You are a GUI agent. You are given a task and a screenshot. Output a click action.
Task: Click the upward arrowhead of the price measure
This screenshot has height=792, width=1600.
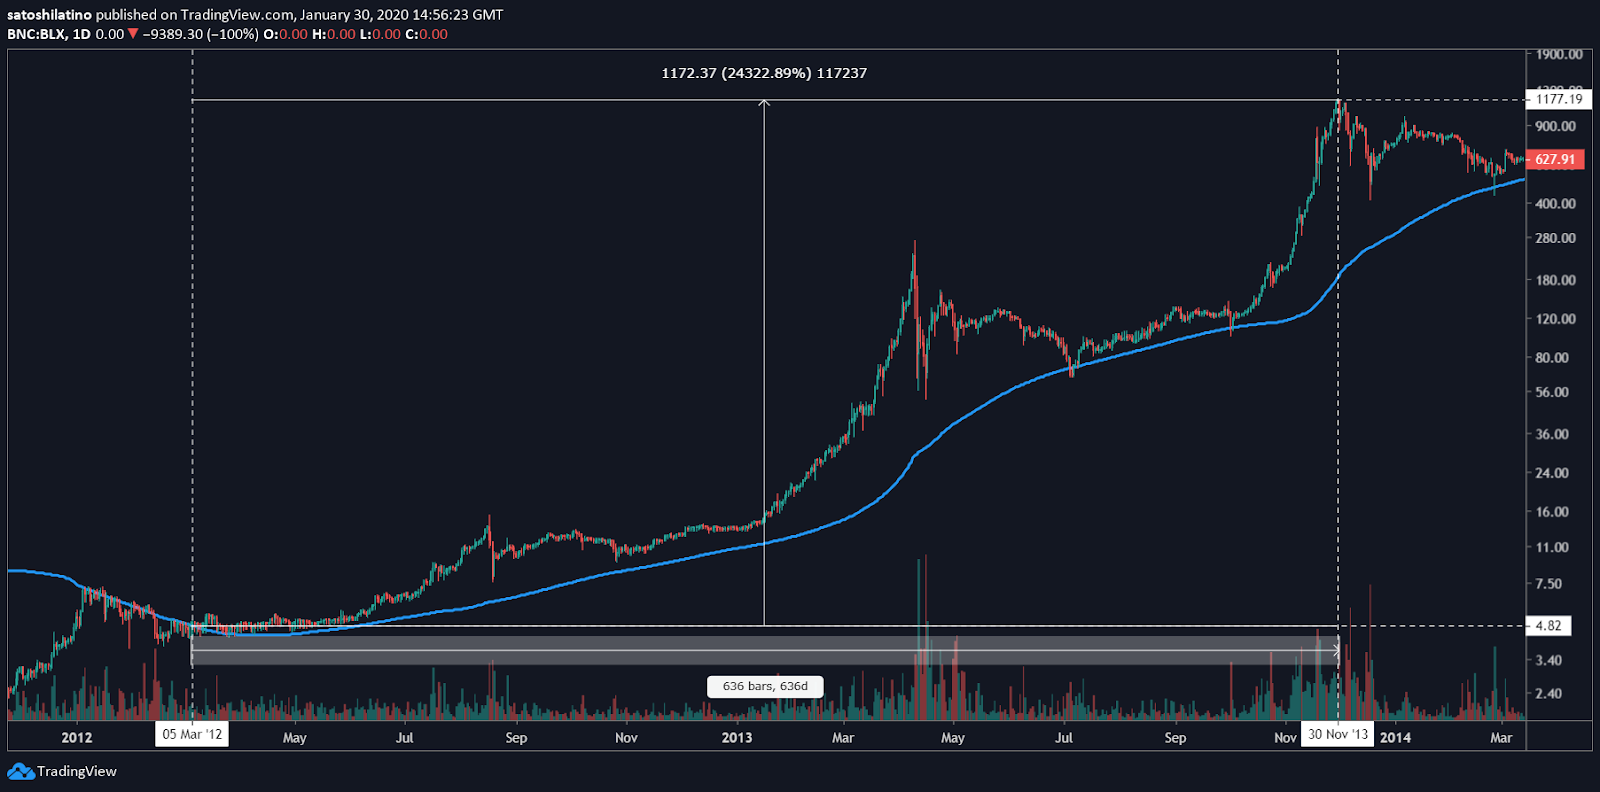pos(764,103)
